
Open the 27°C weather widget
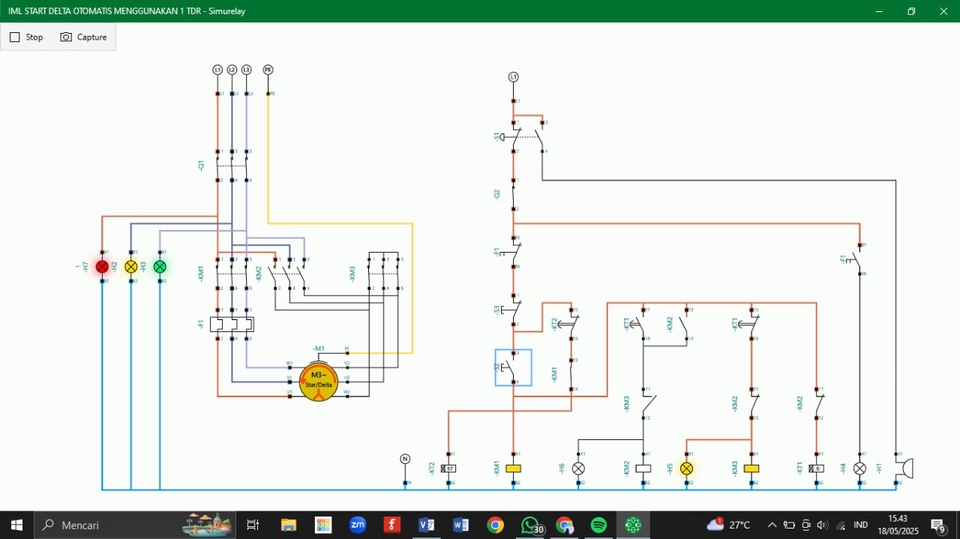729,525
